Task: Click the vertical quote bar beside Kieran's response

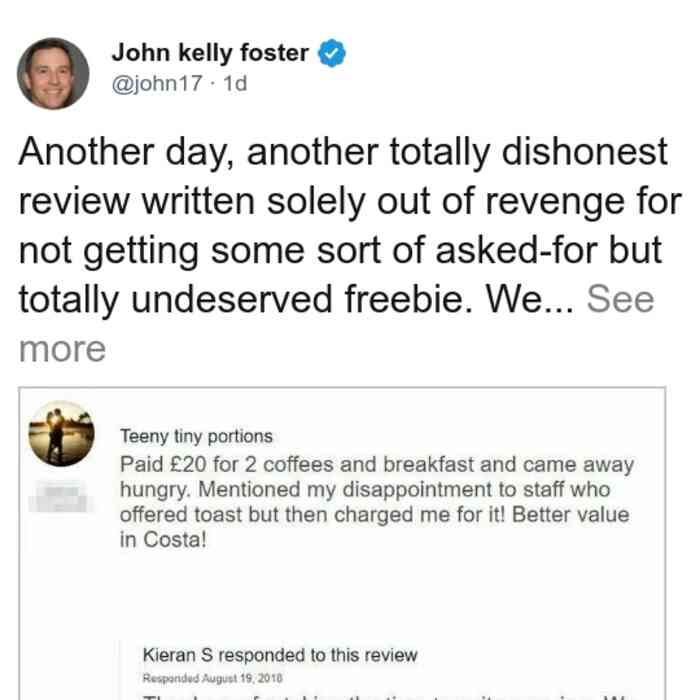Action: (120, 670)
